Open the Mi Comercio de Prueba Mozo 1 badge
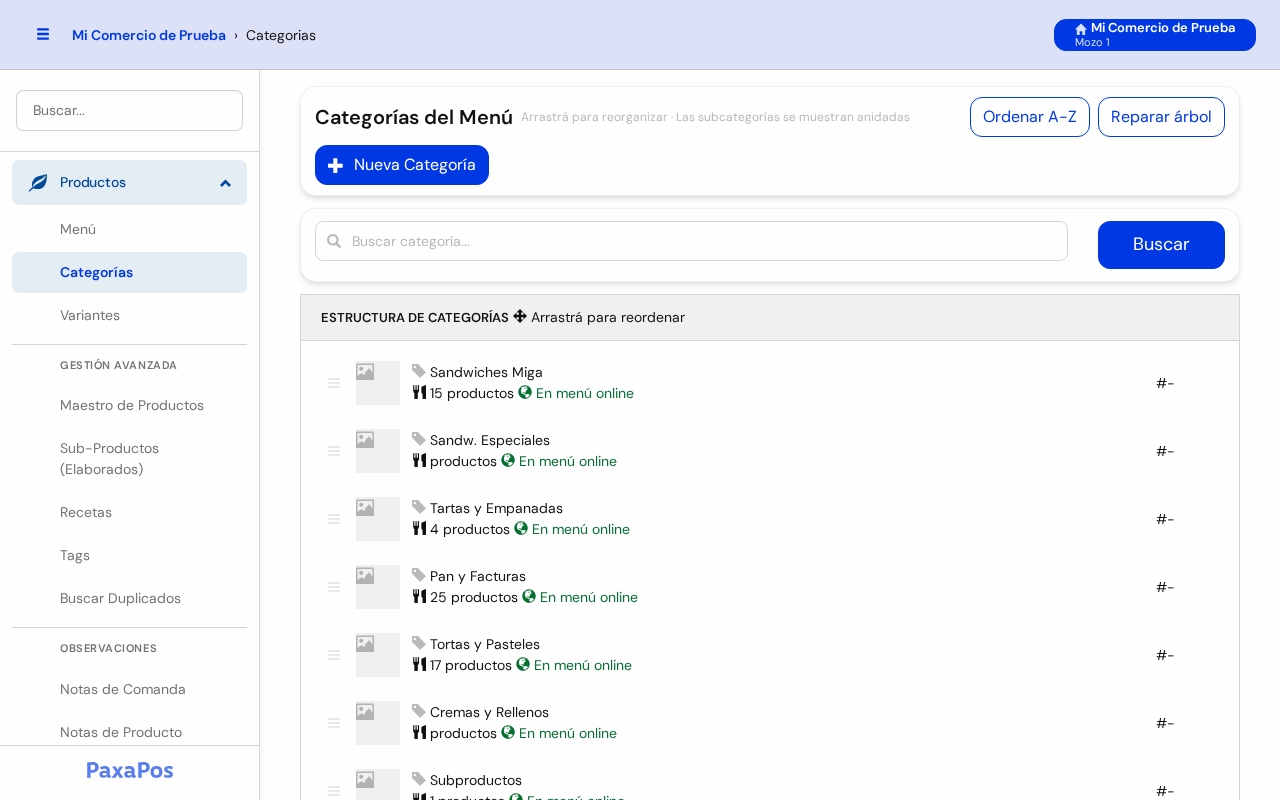Image resolution: width=1280 pixels, height=800 pixels. point(1155,35)
